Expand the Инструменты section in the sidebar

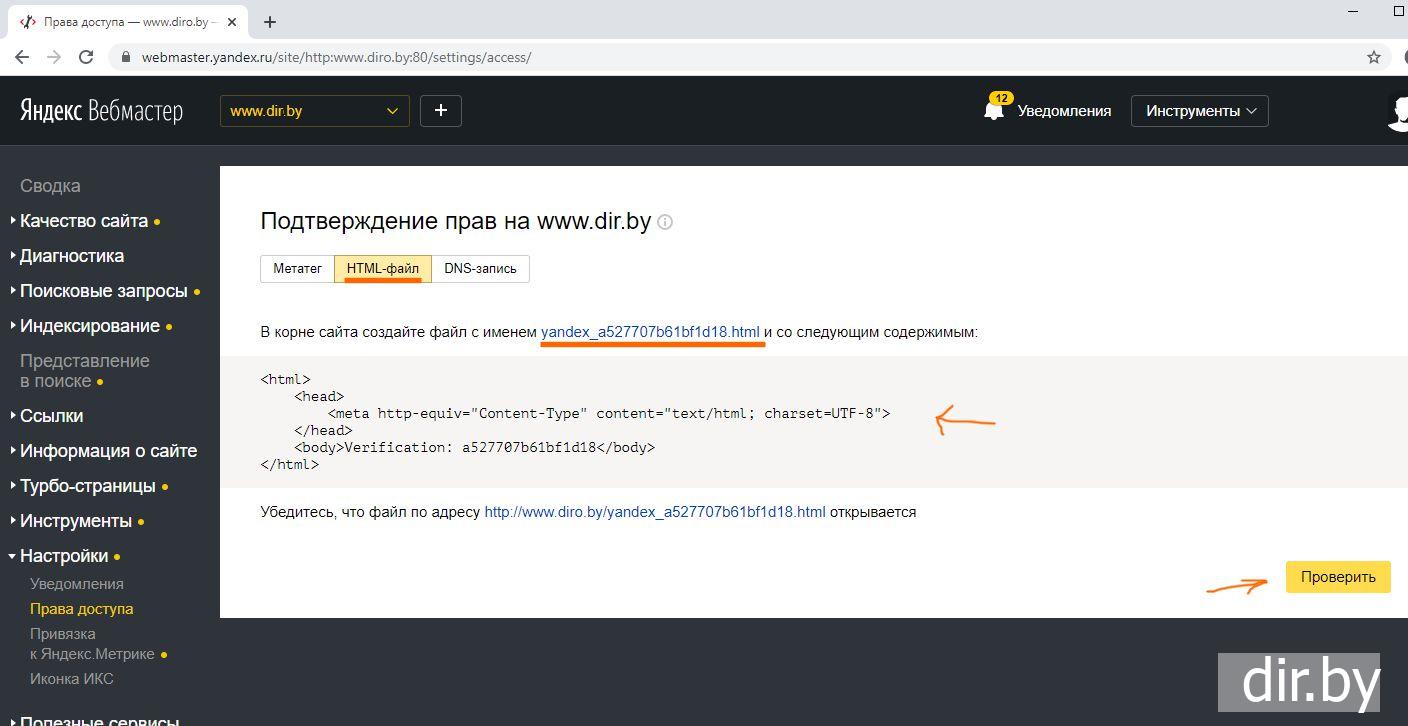point(76,521)
